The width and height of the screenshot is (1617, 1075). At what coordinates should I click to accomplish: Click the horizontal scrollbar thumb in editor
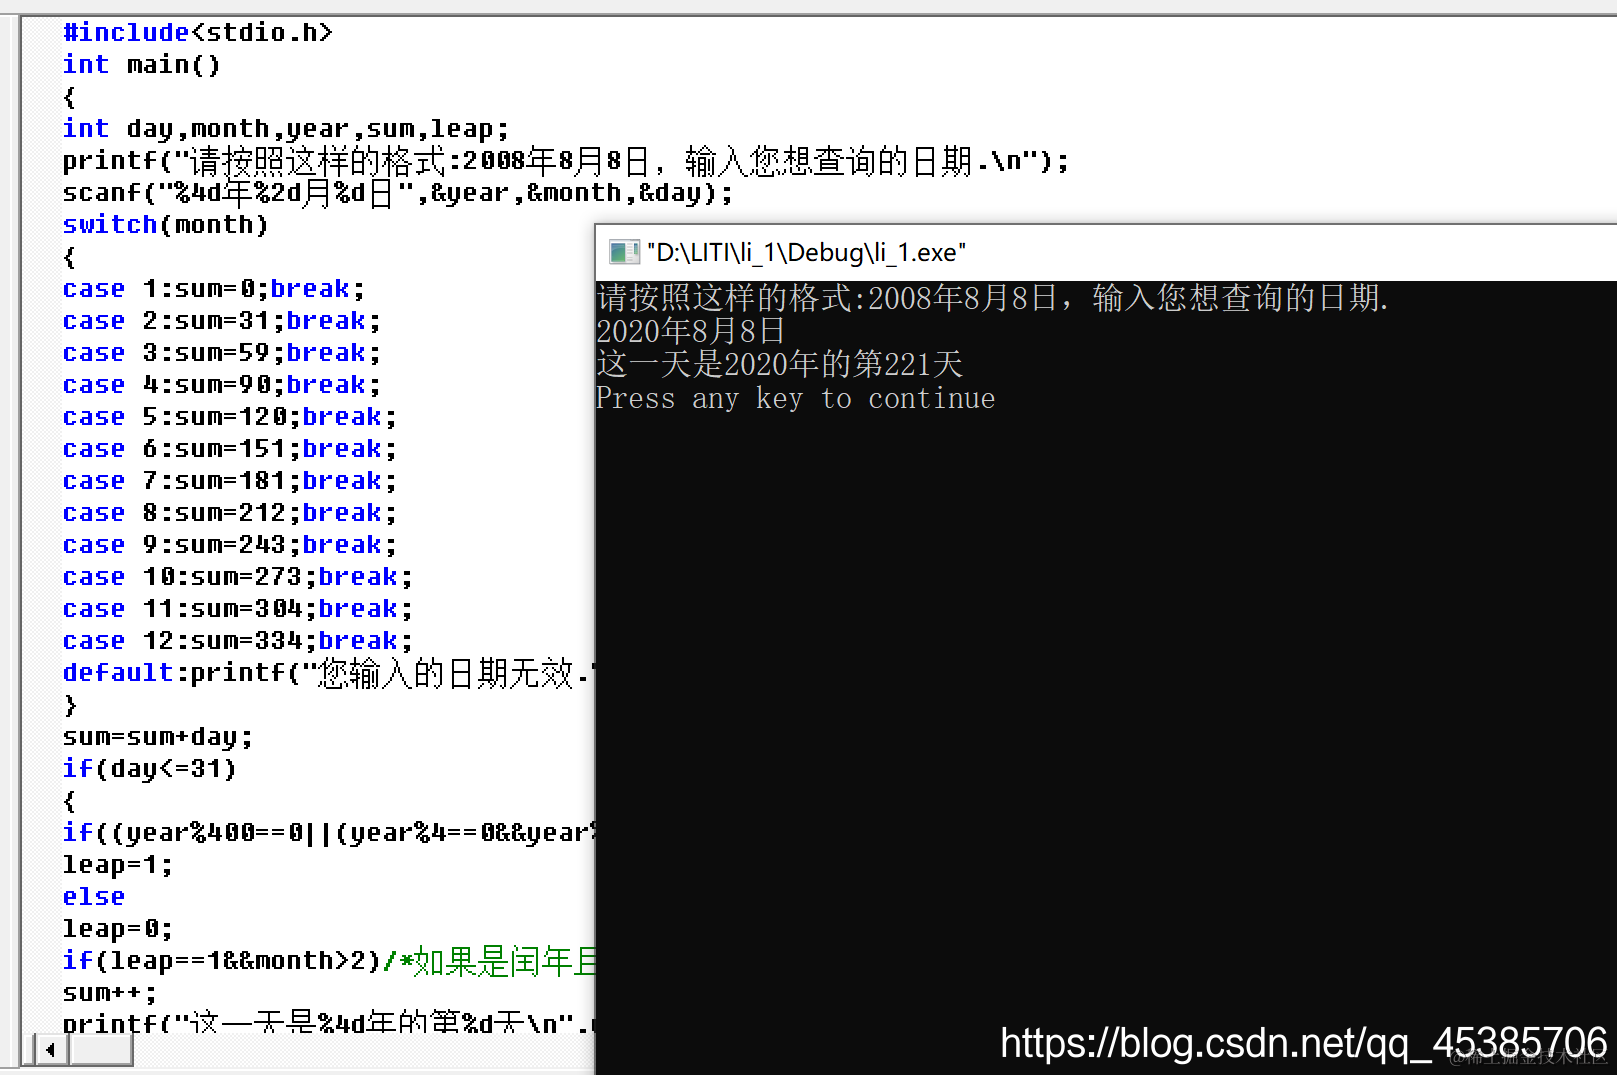coord(100,1050)
